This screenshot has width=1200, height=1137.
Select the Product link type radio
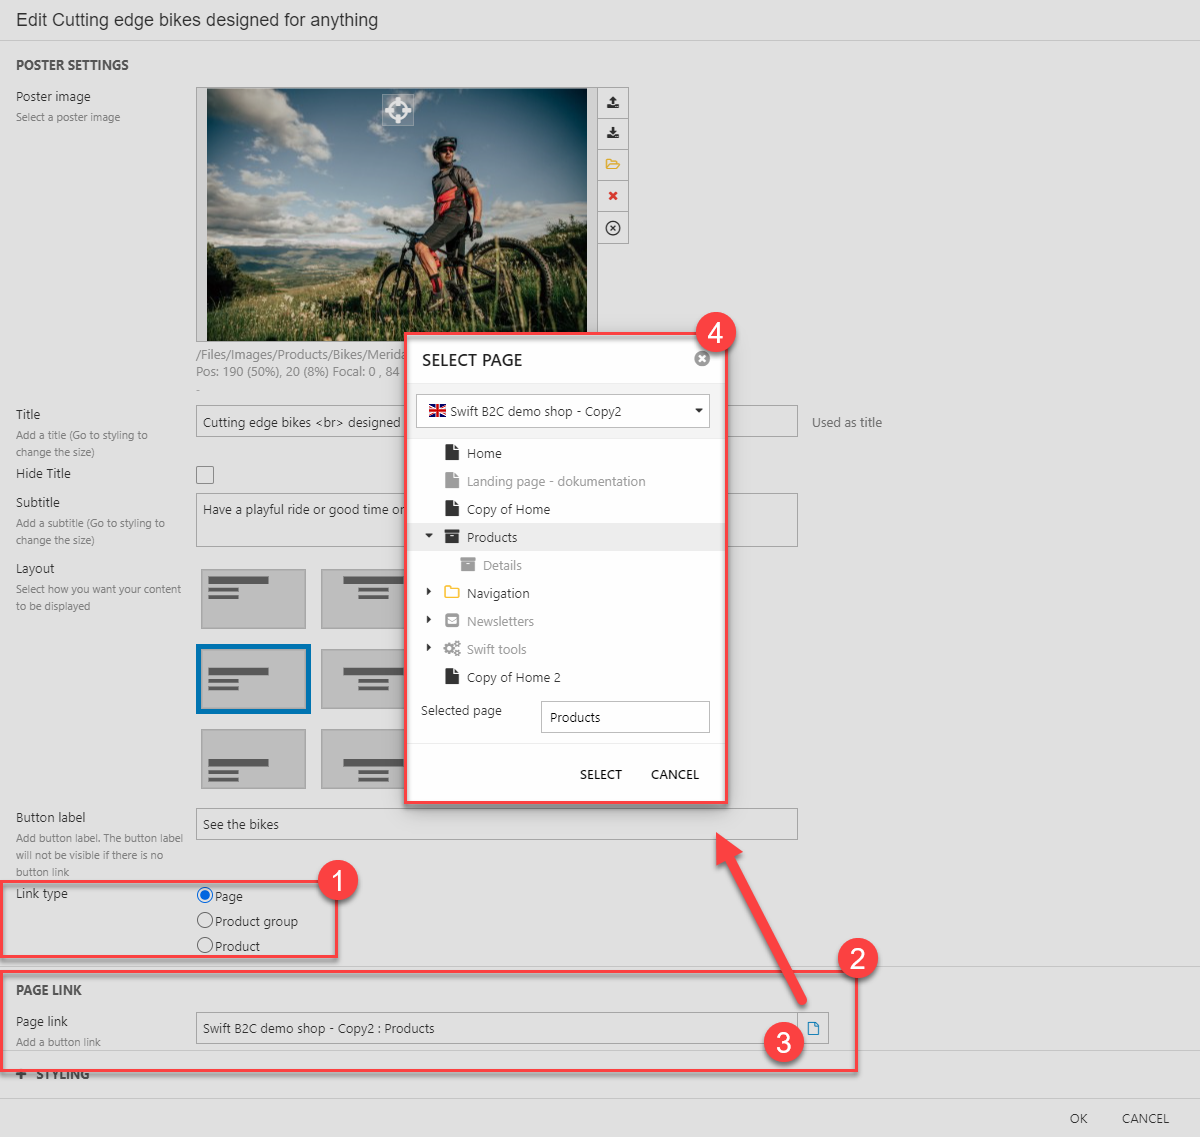pos(205,946)
